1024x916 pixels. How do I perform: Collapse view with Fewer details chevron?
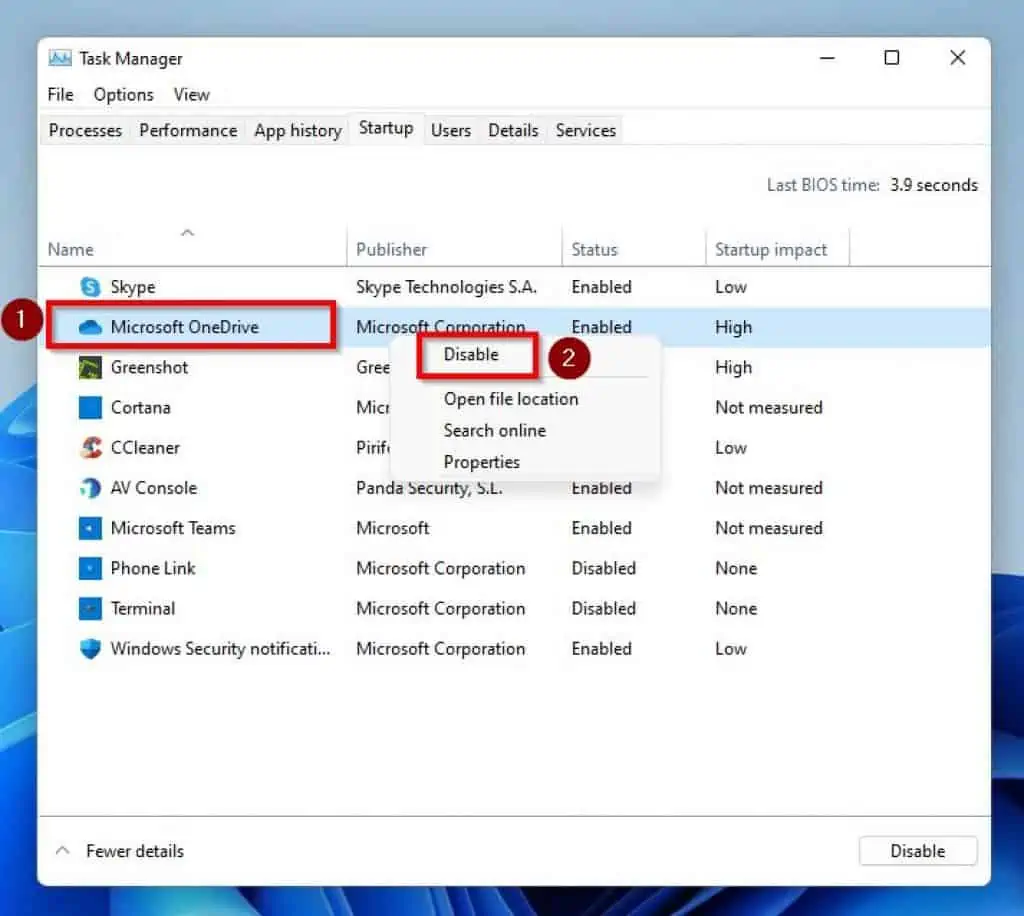(63, 851)
